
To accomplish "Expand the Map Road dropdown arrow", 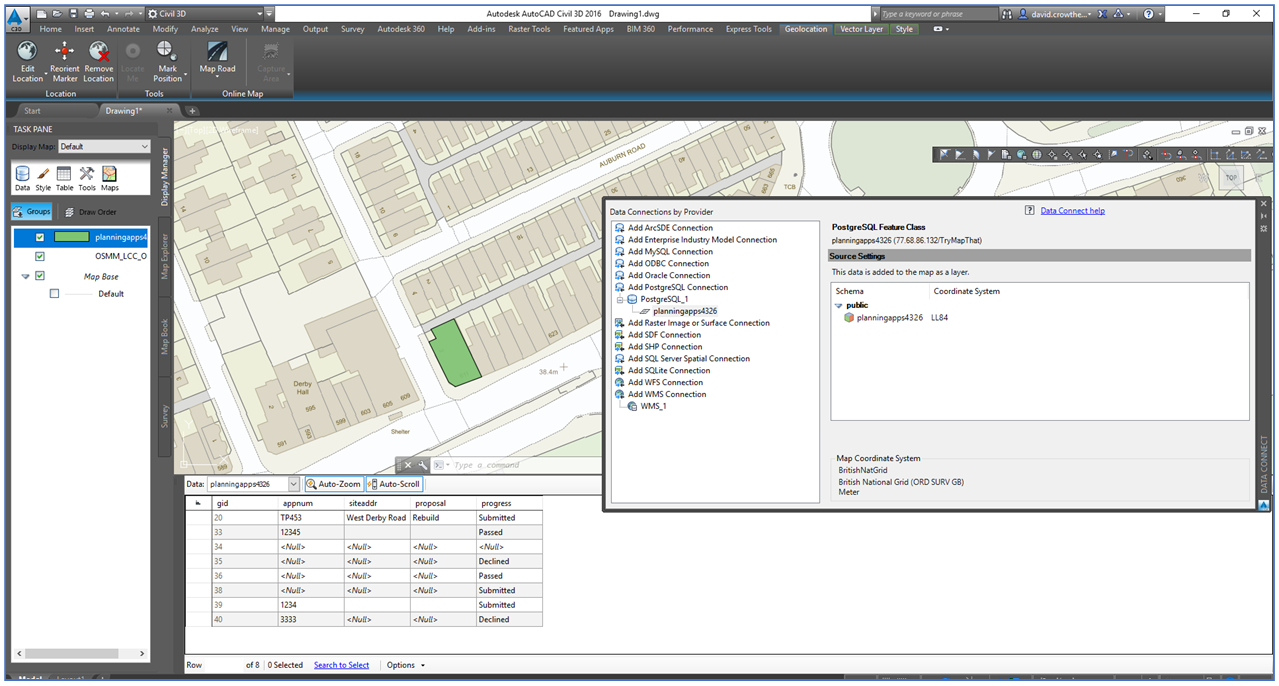I will click(x=218, y=78).
